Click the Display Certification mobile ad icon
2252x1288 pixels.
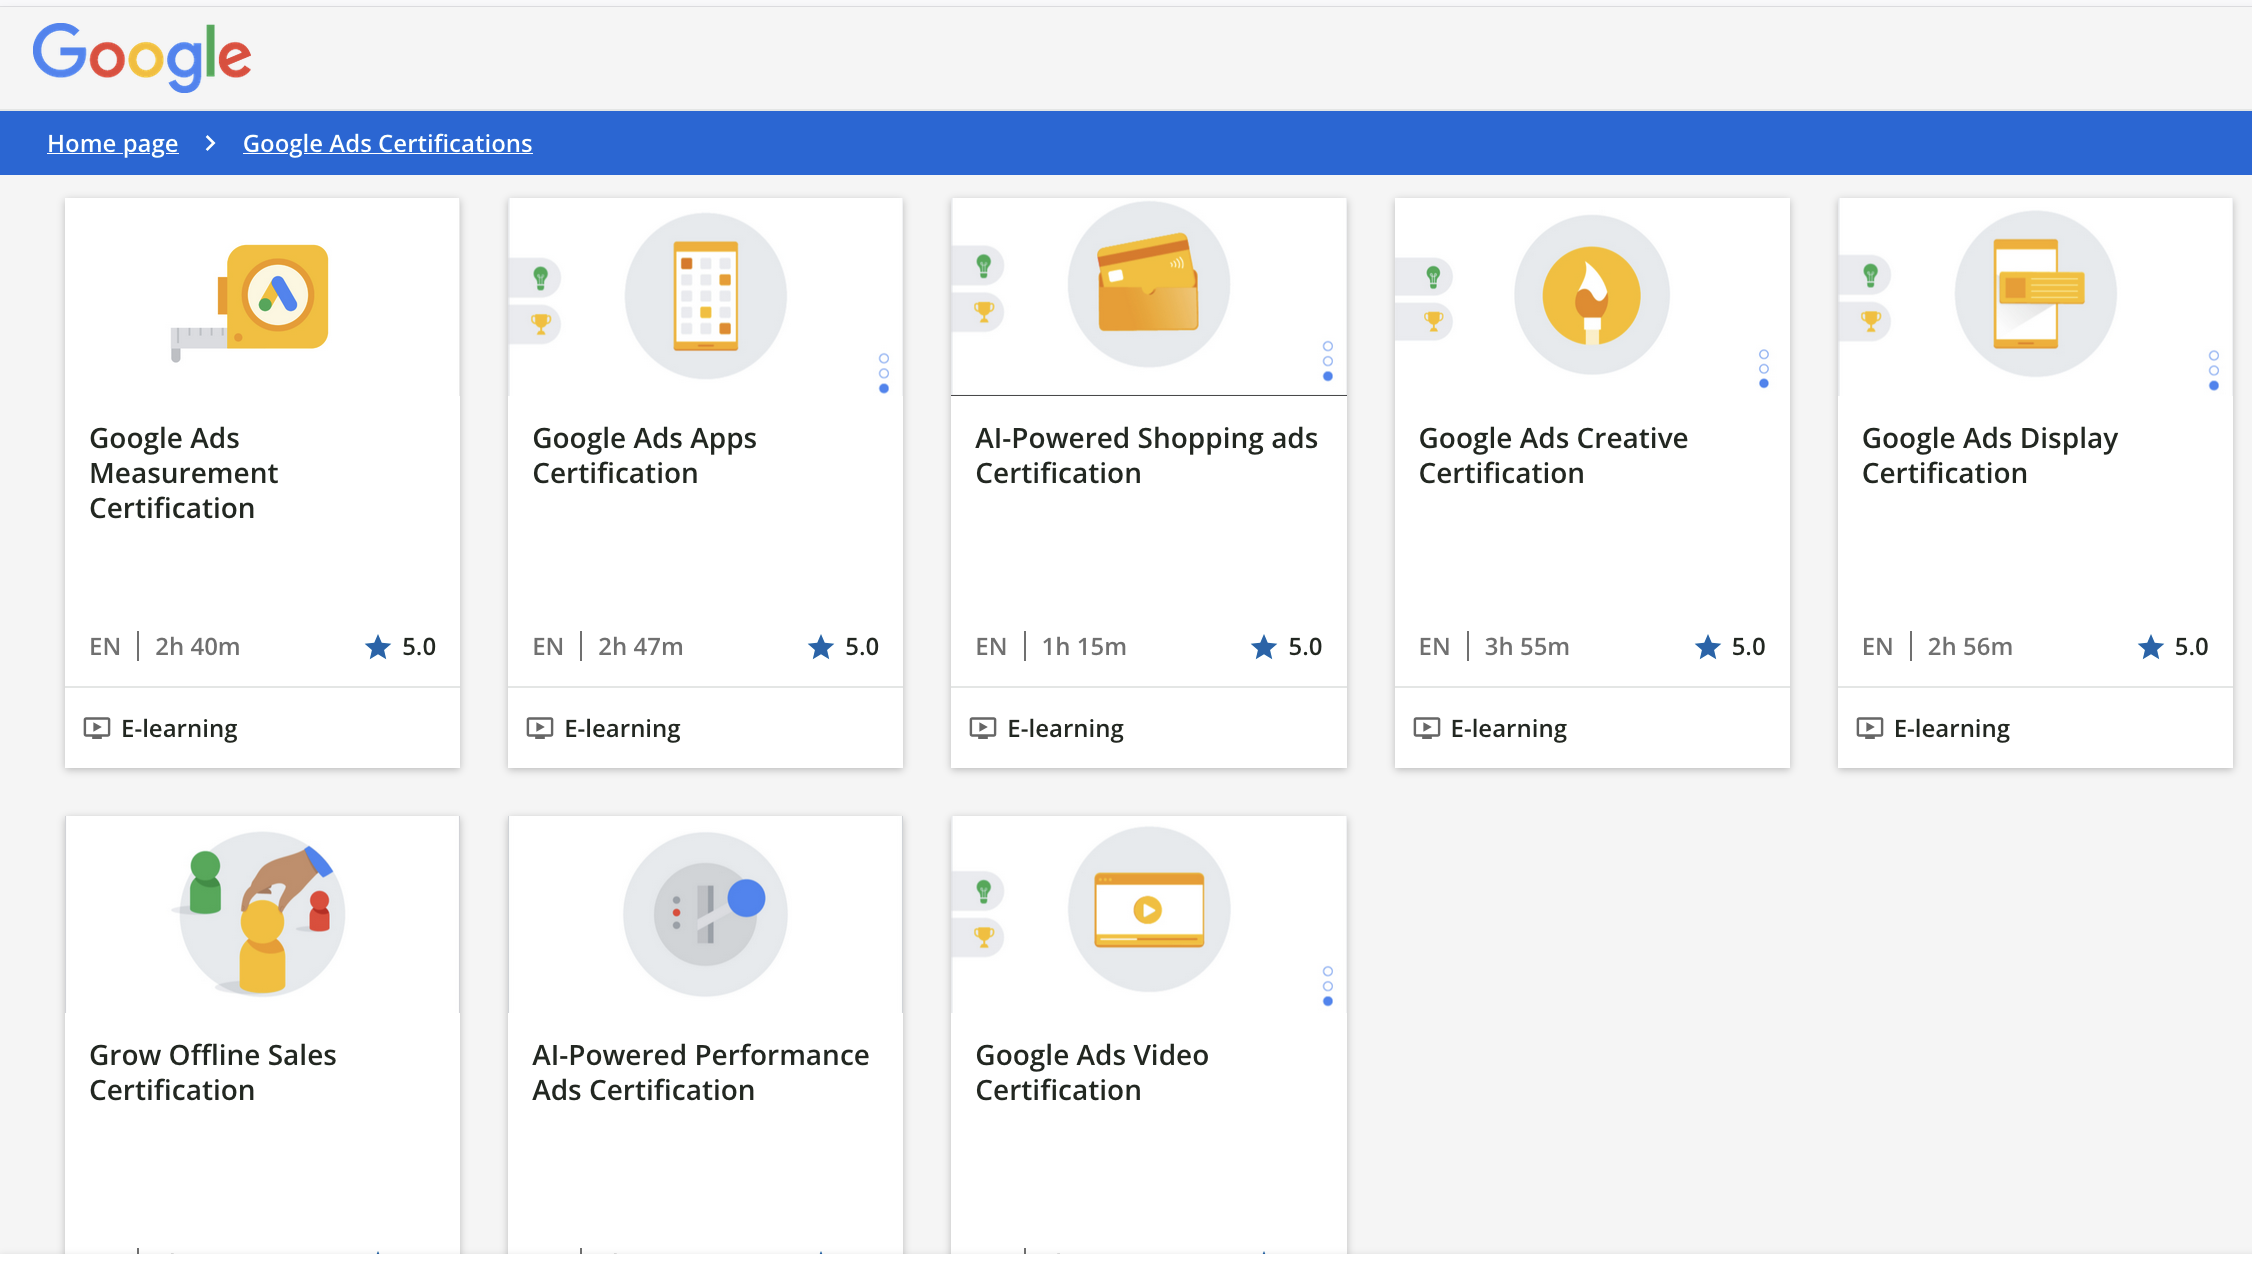[x=2035, y=294]
